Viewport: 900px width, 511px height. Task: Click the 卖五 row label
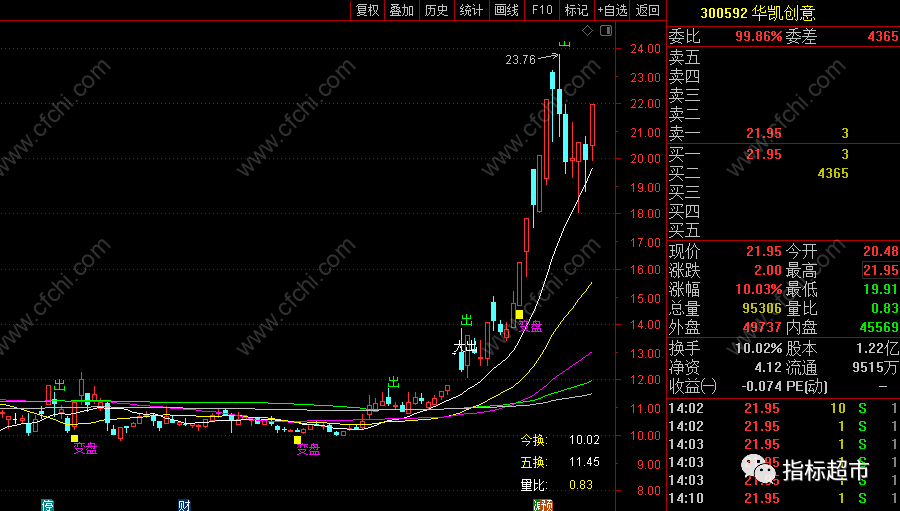pyautogui.click(x=685, y=57)
